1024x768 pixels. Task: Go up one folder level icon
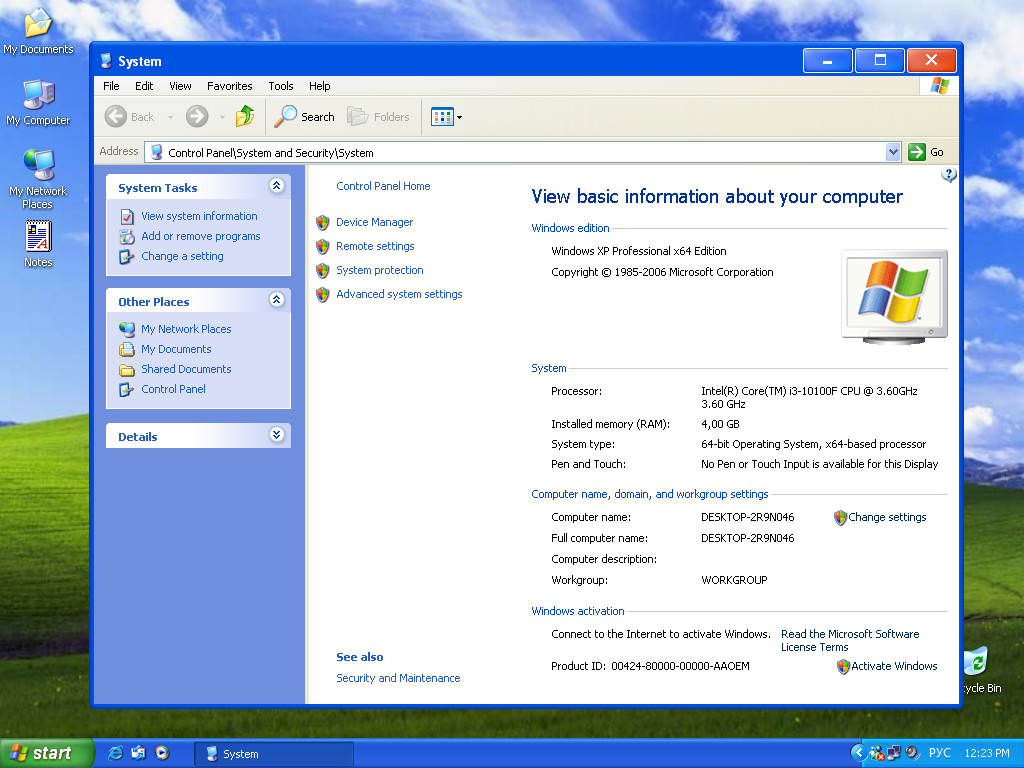pos(245,116)
